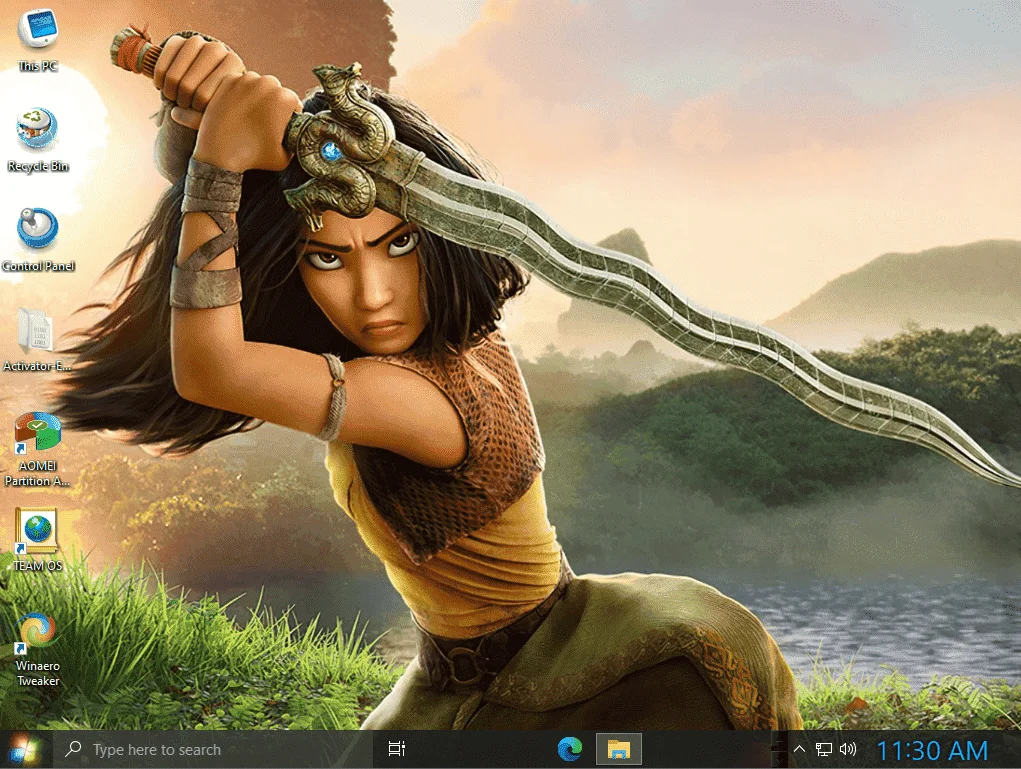1021x769 pixels.
Task: Click the 11:30 AM taskbar clock
Action: 932,751
